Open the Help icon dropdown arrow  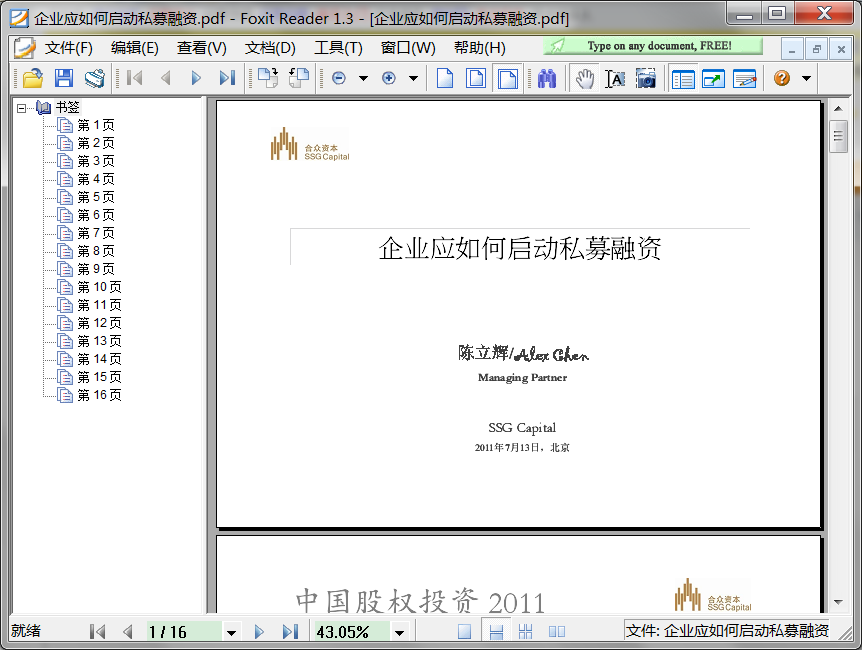pos(806,79)
